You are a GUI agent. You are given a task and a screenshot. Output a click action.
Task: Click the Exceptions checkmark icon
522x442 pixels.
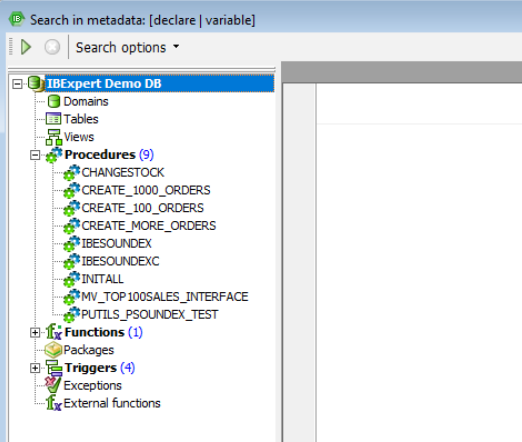53,385
